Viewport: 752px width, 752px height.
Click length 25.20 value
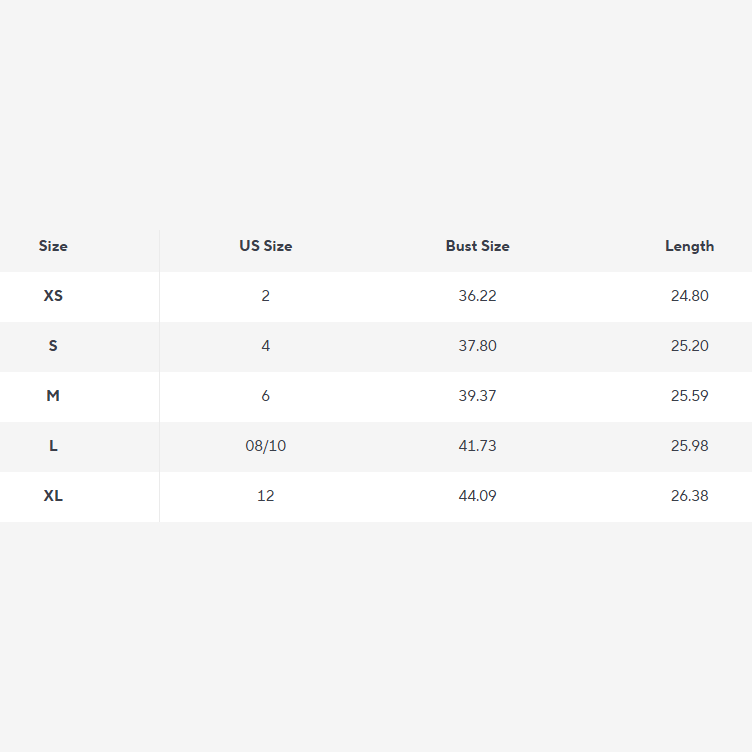pos(689,346)
